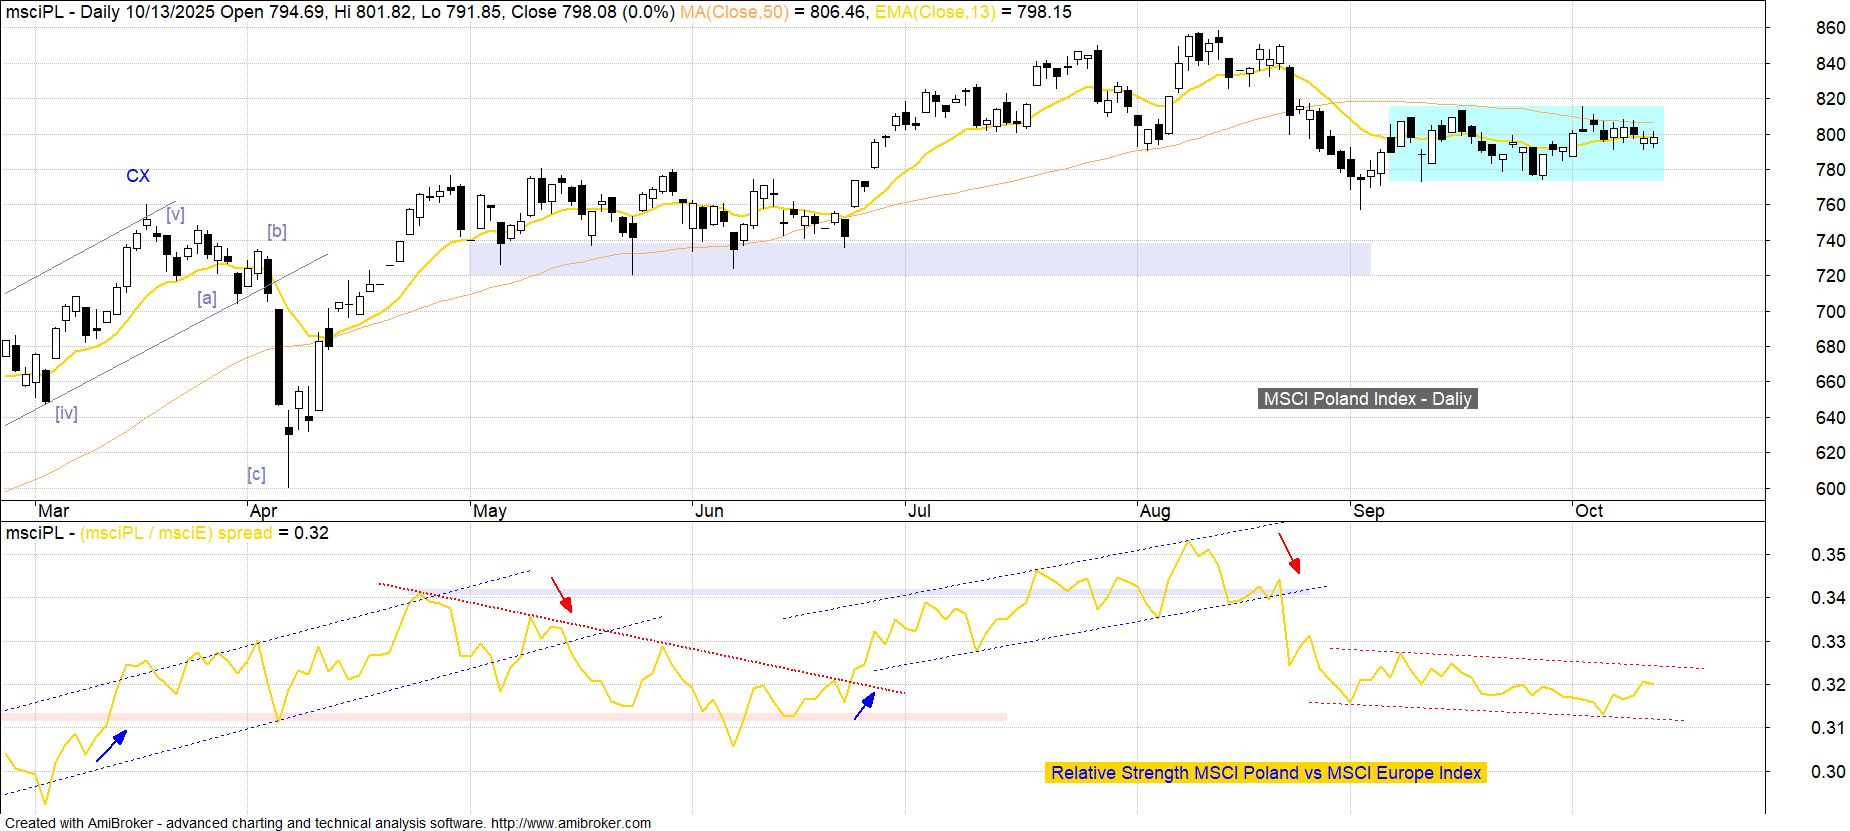Click the MSCI Poland Index - Daily label
Viewport: 1850px width, 831px height.
(1367, 399)
